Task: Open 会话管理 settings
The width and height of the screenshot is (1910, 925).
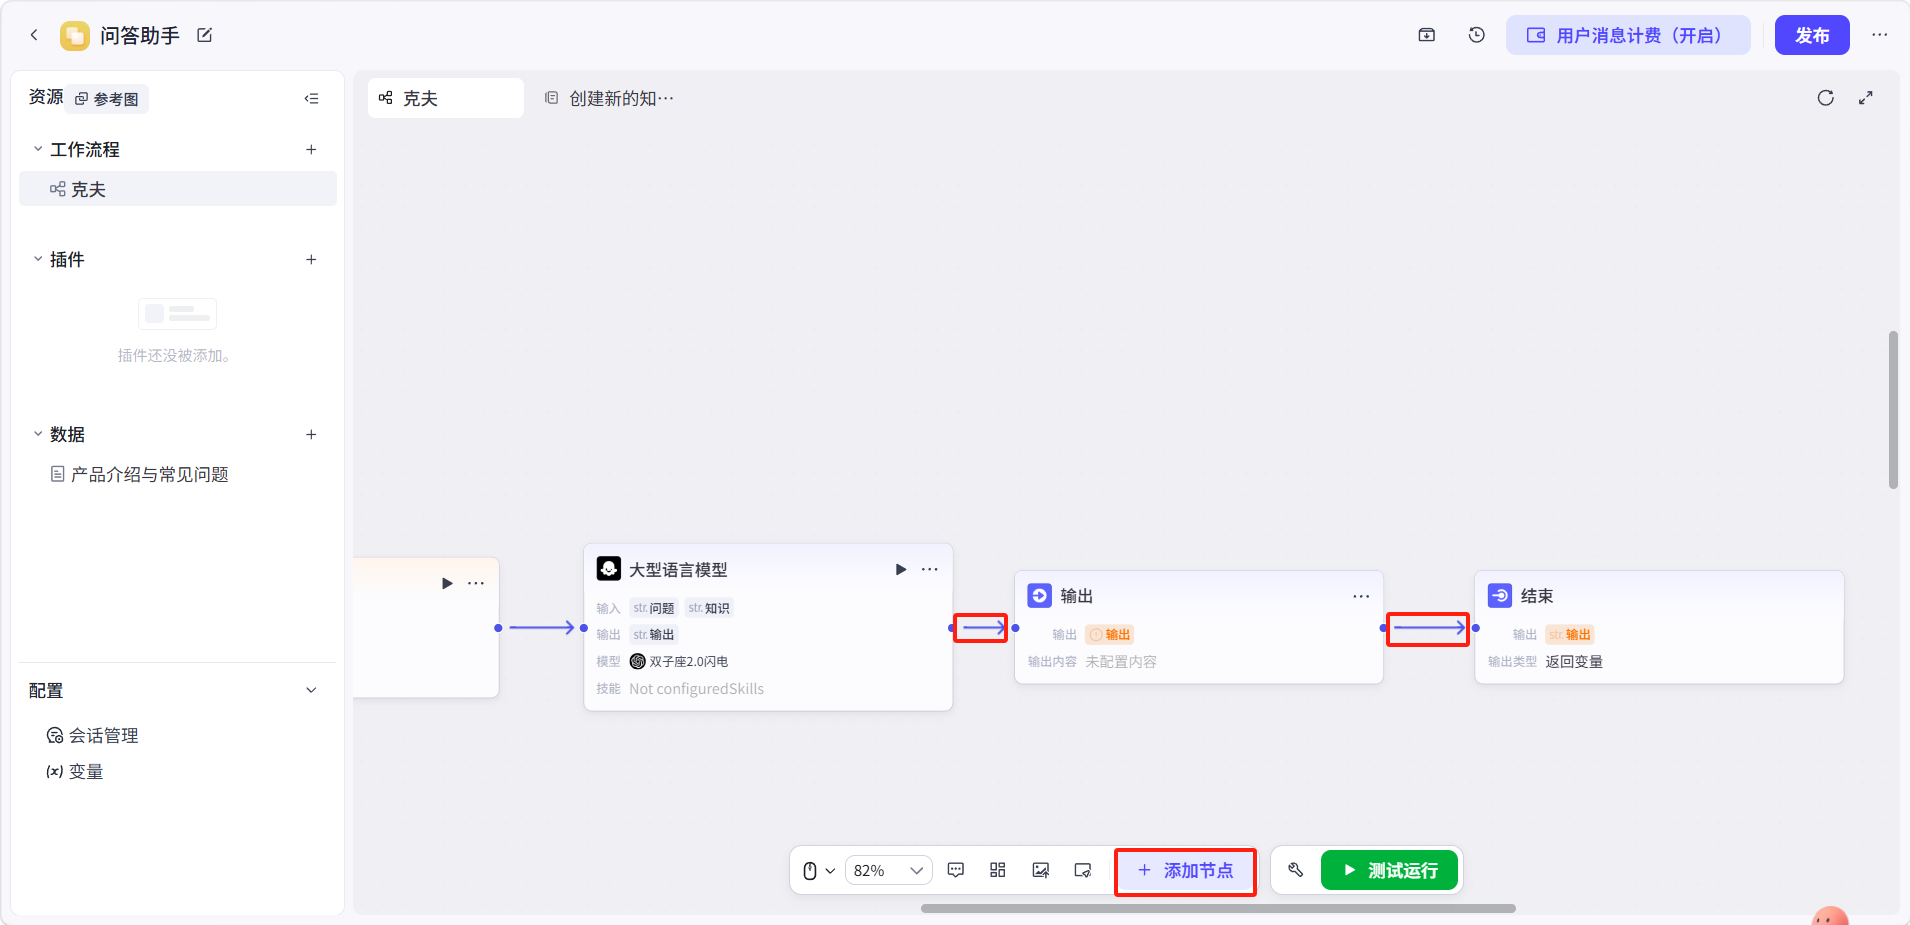Action: 93,735
